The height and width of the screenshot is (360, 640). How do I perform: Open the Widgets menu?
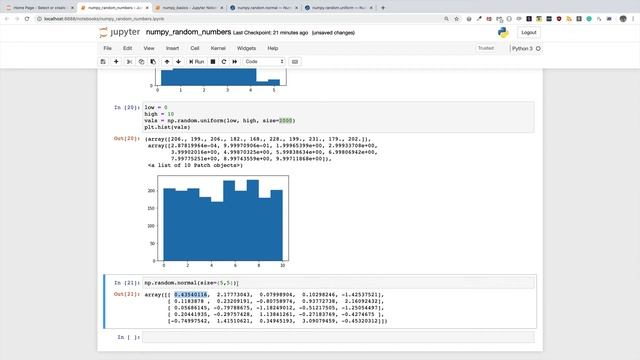(x=246, y=48)
